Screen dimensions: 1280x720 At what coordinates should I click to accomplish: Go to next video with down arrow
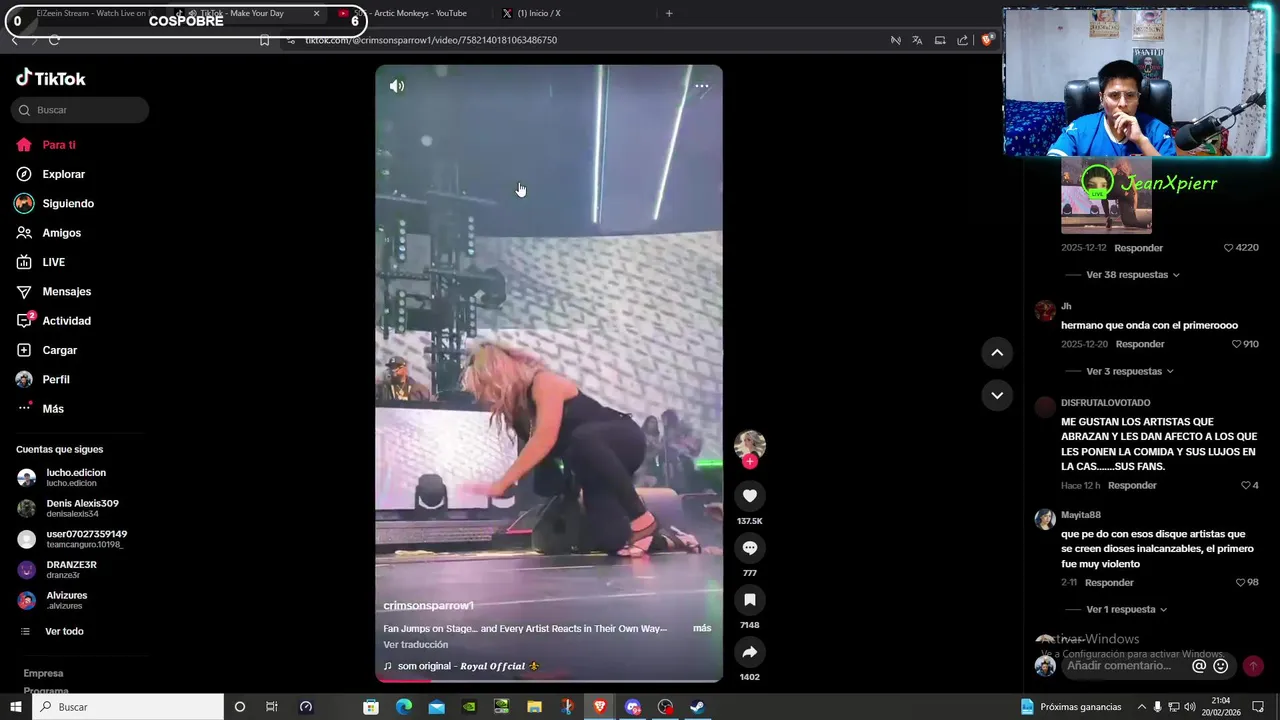pos(997,395)
